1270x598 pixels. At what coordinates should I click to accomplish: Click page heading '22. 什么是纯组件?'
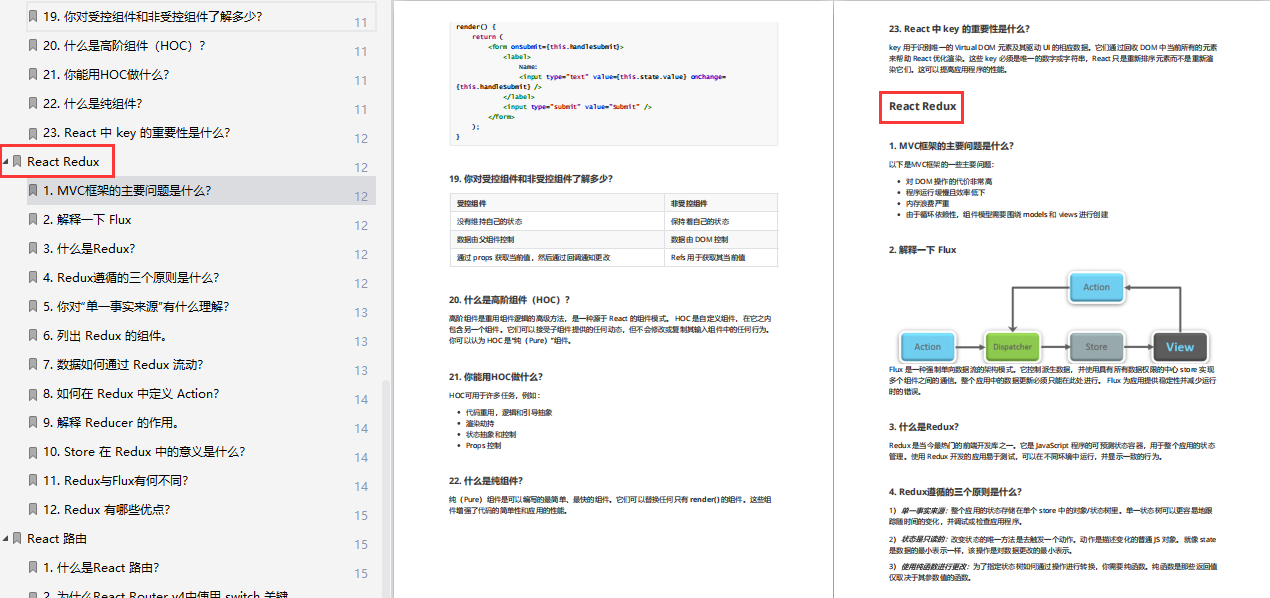pyautogui.click(x=486, y=480)
